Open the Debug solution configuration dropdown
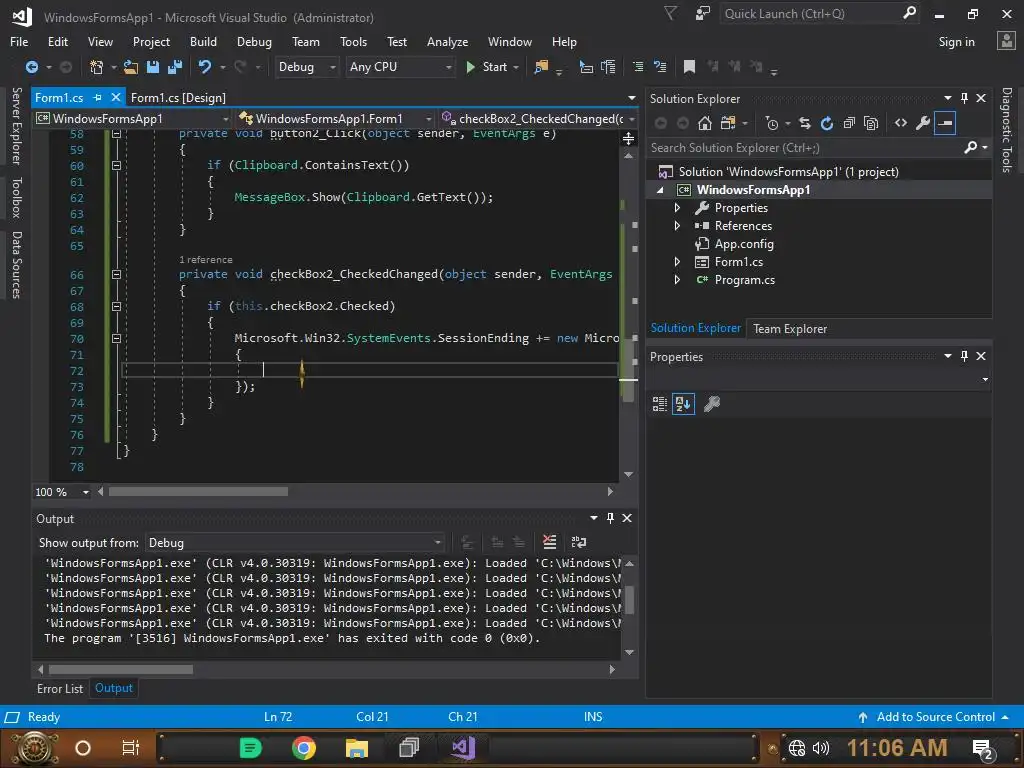This screenshot has height=768, width=1024. pyautogui.click(x=306, y=67)
